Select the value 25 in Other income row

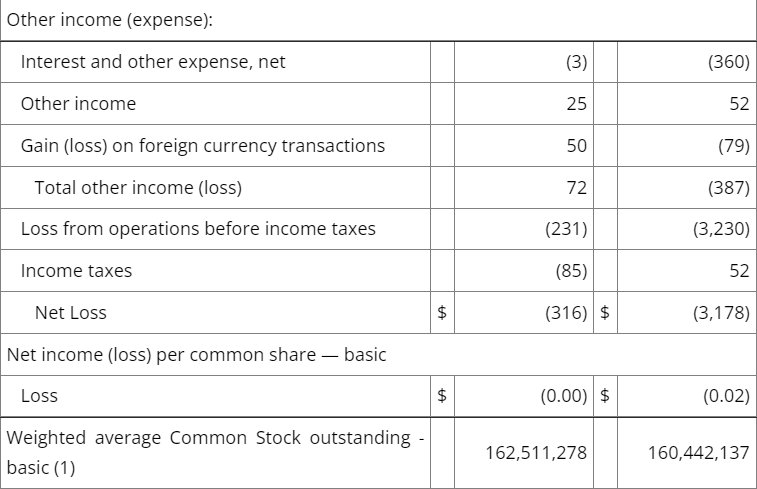click(x=576, y=104)
